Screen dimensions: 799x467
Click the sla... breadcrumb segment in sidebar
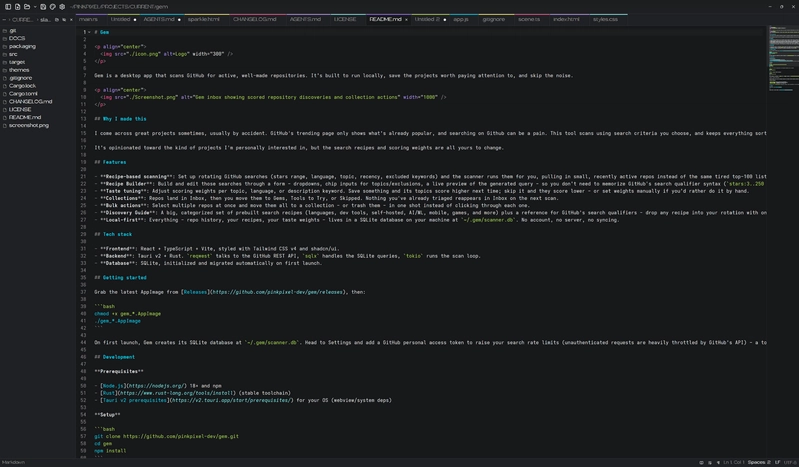point(45,19)
